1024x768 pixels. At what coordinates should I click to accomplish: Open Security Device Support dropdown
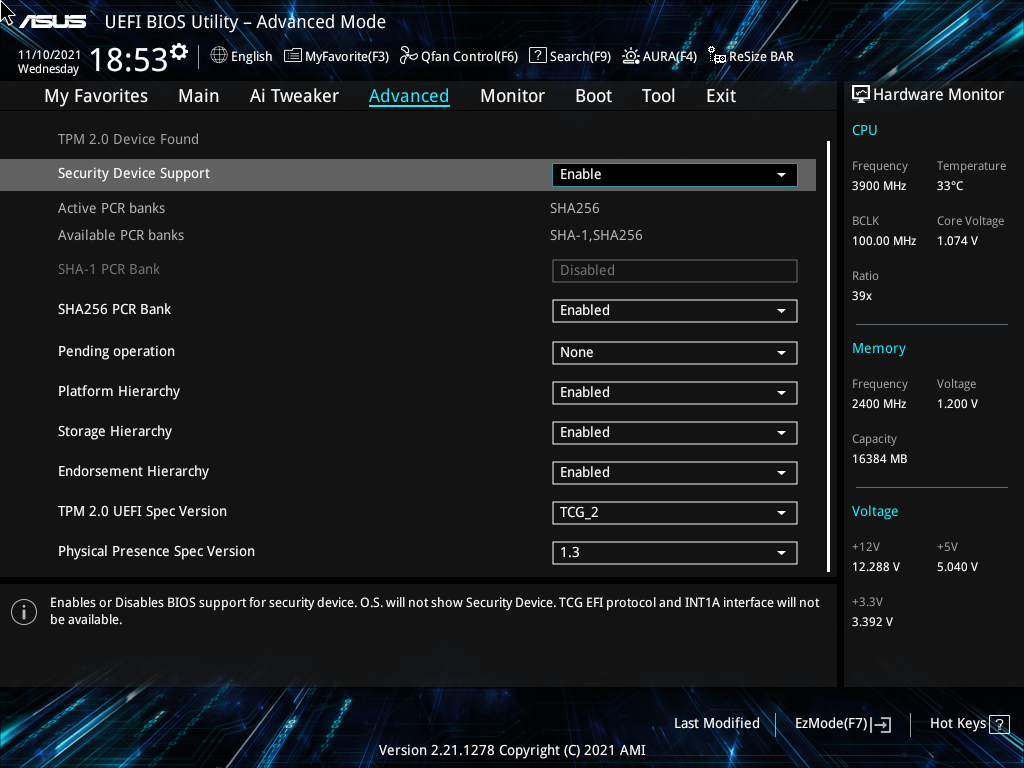[675, 174]
